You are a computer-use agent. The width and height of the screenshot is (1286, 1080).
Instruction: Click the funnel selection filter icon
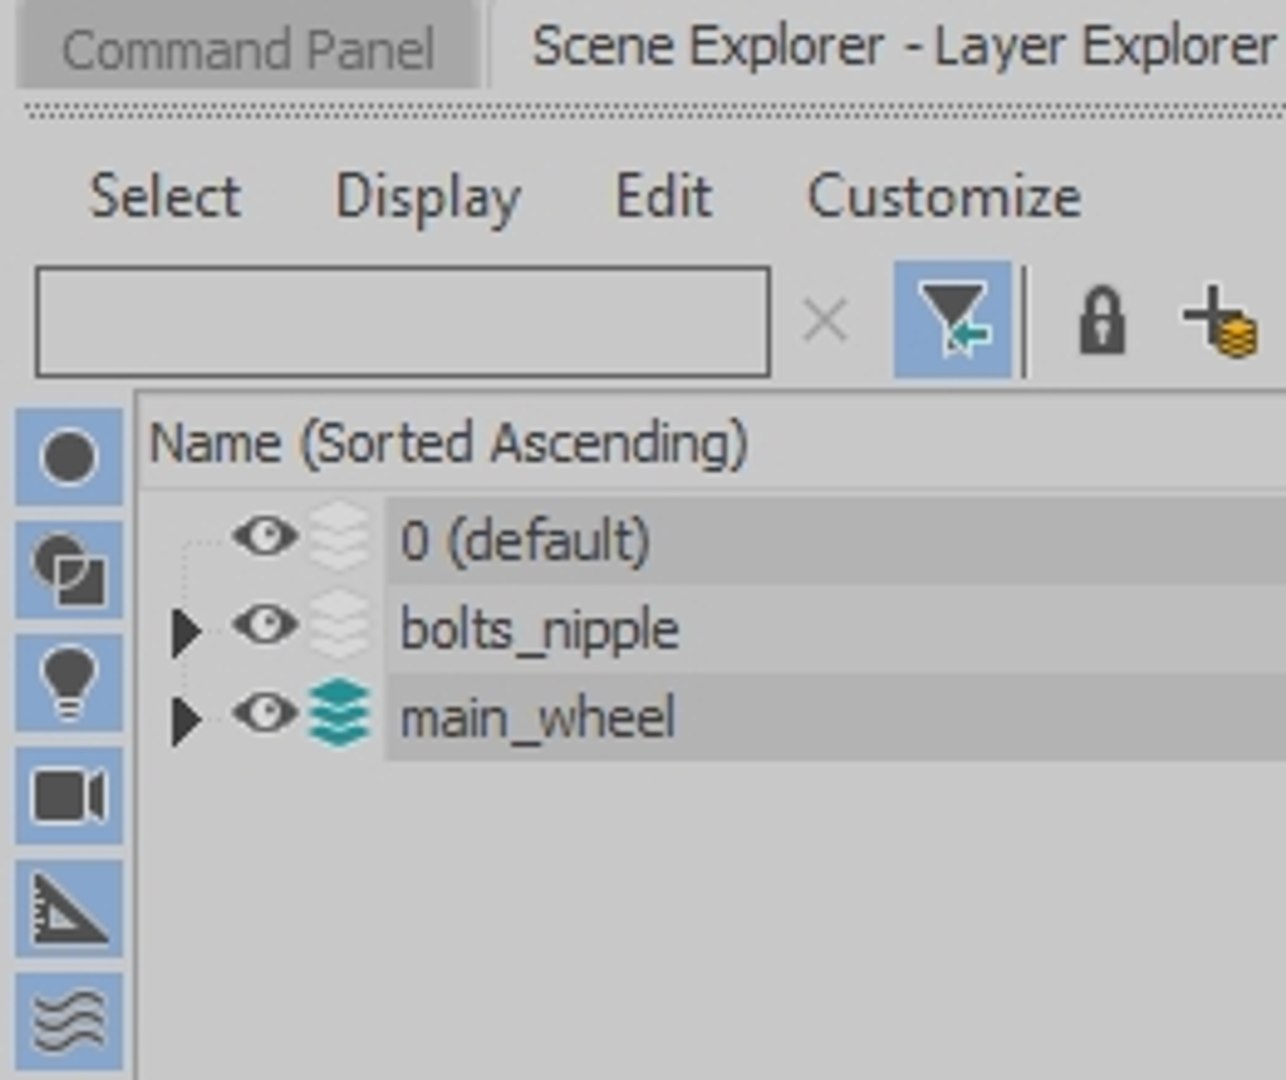click(x=952, y=320)
